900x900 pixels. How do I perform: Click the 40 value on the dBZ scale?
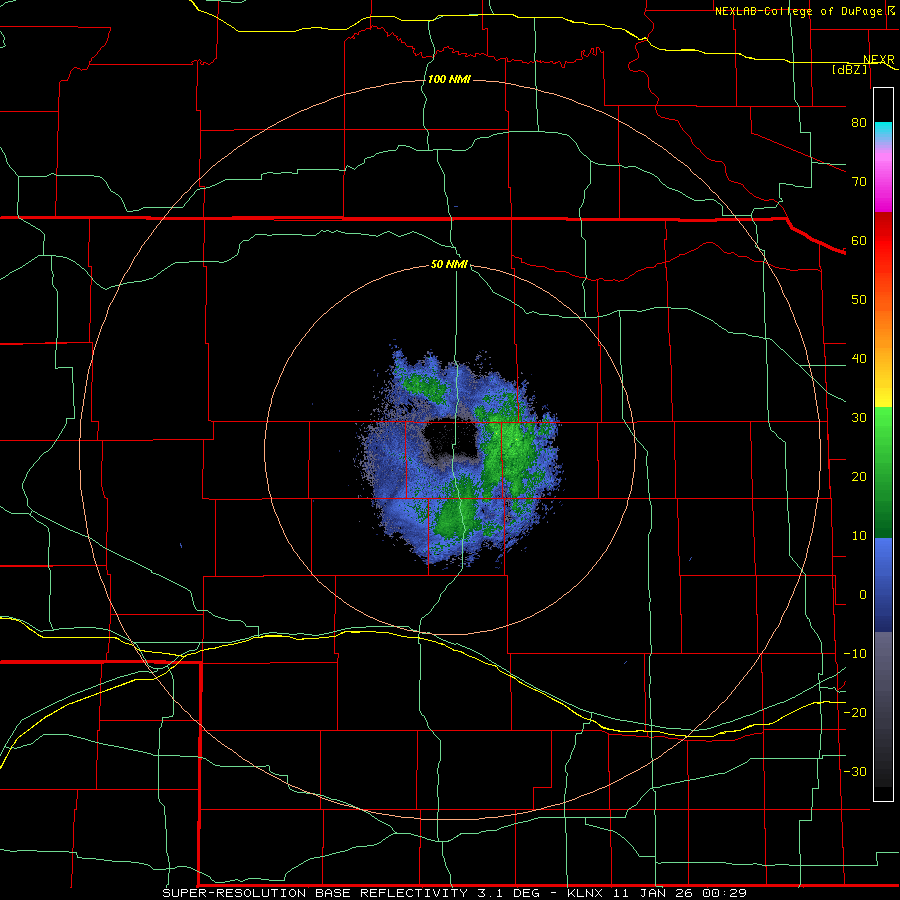[859, 359]
